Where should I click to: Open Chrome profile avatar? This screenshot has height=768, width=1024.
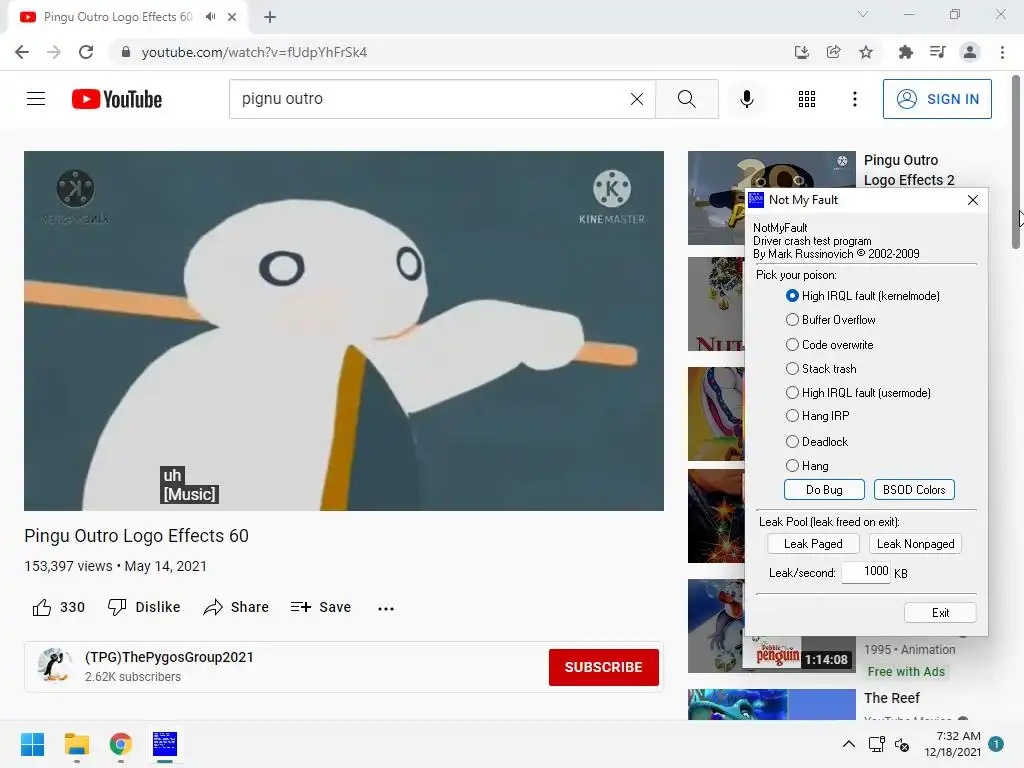coord(970,52)
